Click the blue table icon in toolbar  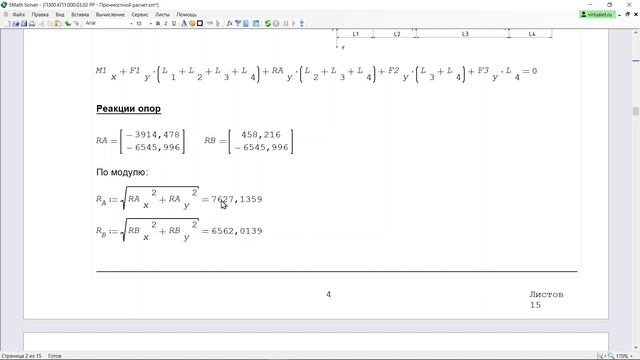tap(256, 23)
